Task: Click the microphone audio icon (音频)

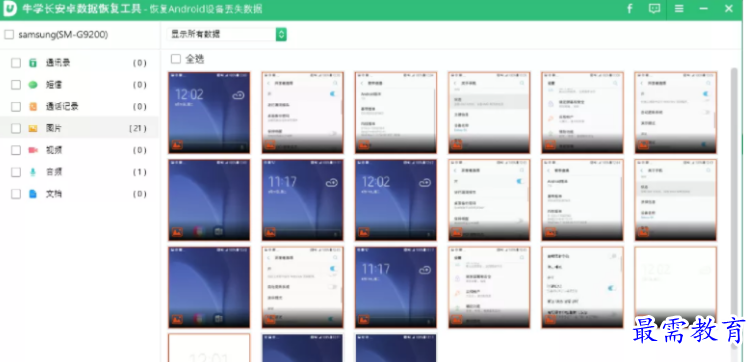Action: click(33, 172)
